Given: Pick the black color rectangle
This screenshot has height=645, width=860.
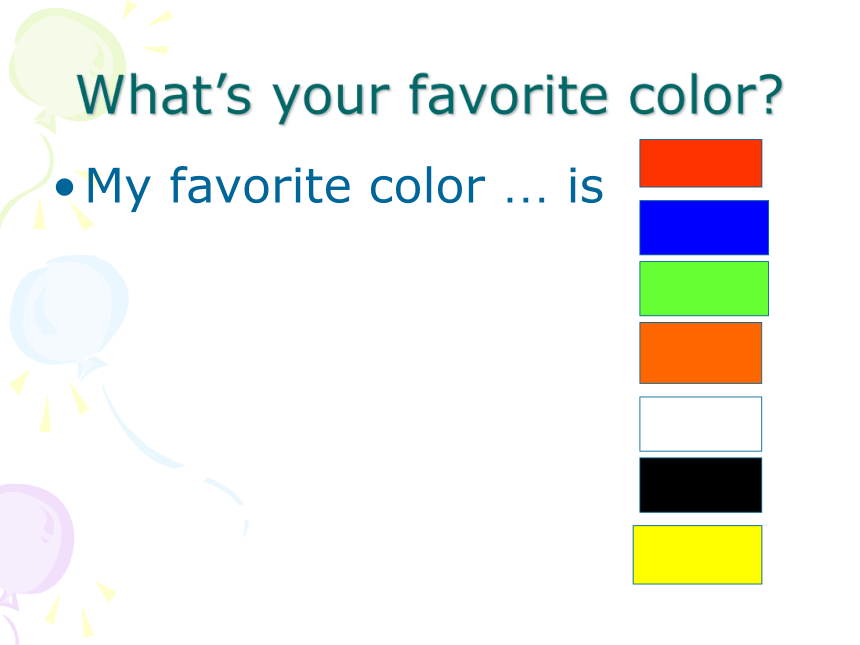Looking at the screenshot, I should [x=700, y=485].
